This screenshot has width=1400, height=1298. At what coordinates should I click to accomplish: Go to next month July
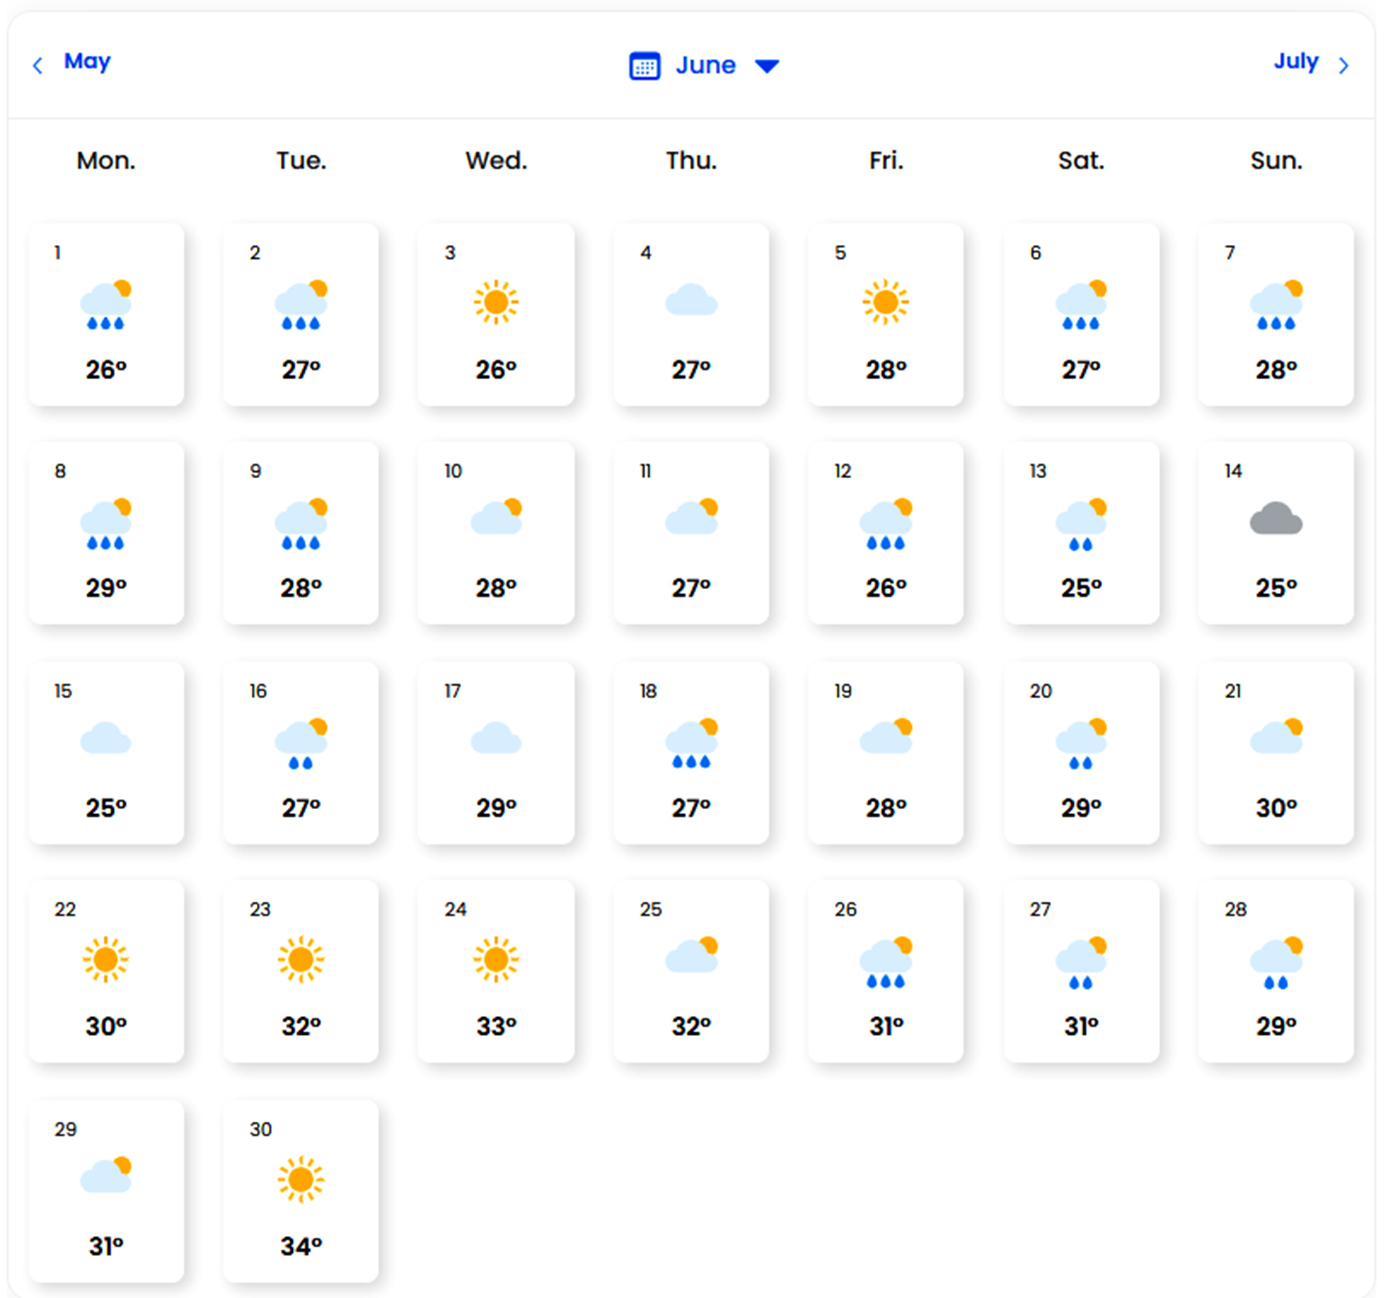click(x=1295, y=61)
